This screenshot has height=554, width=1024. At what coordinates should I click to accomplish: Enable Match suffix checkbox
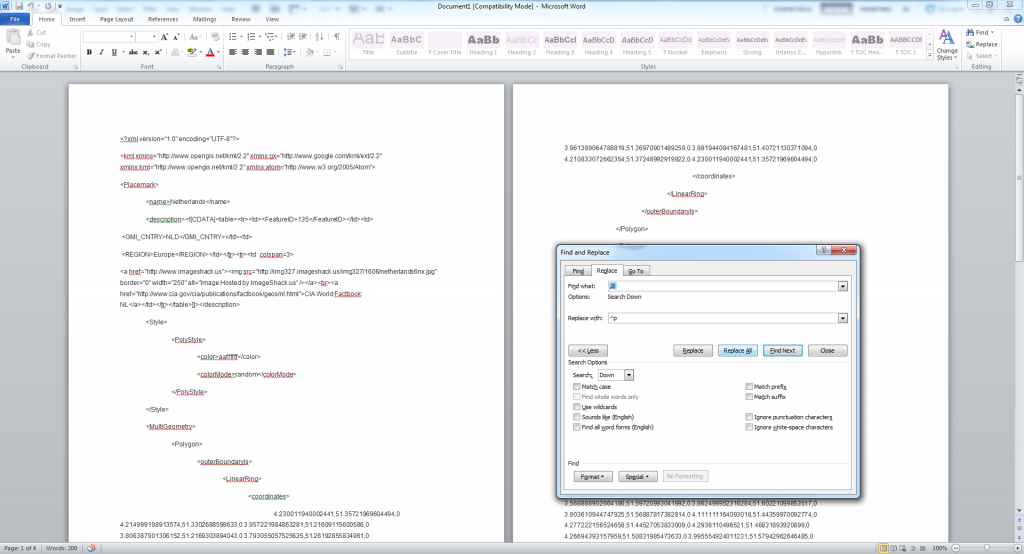749,397
